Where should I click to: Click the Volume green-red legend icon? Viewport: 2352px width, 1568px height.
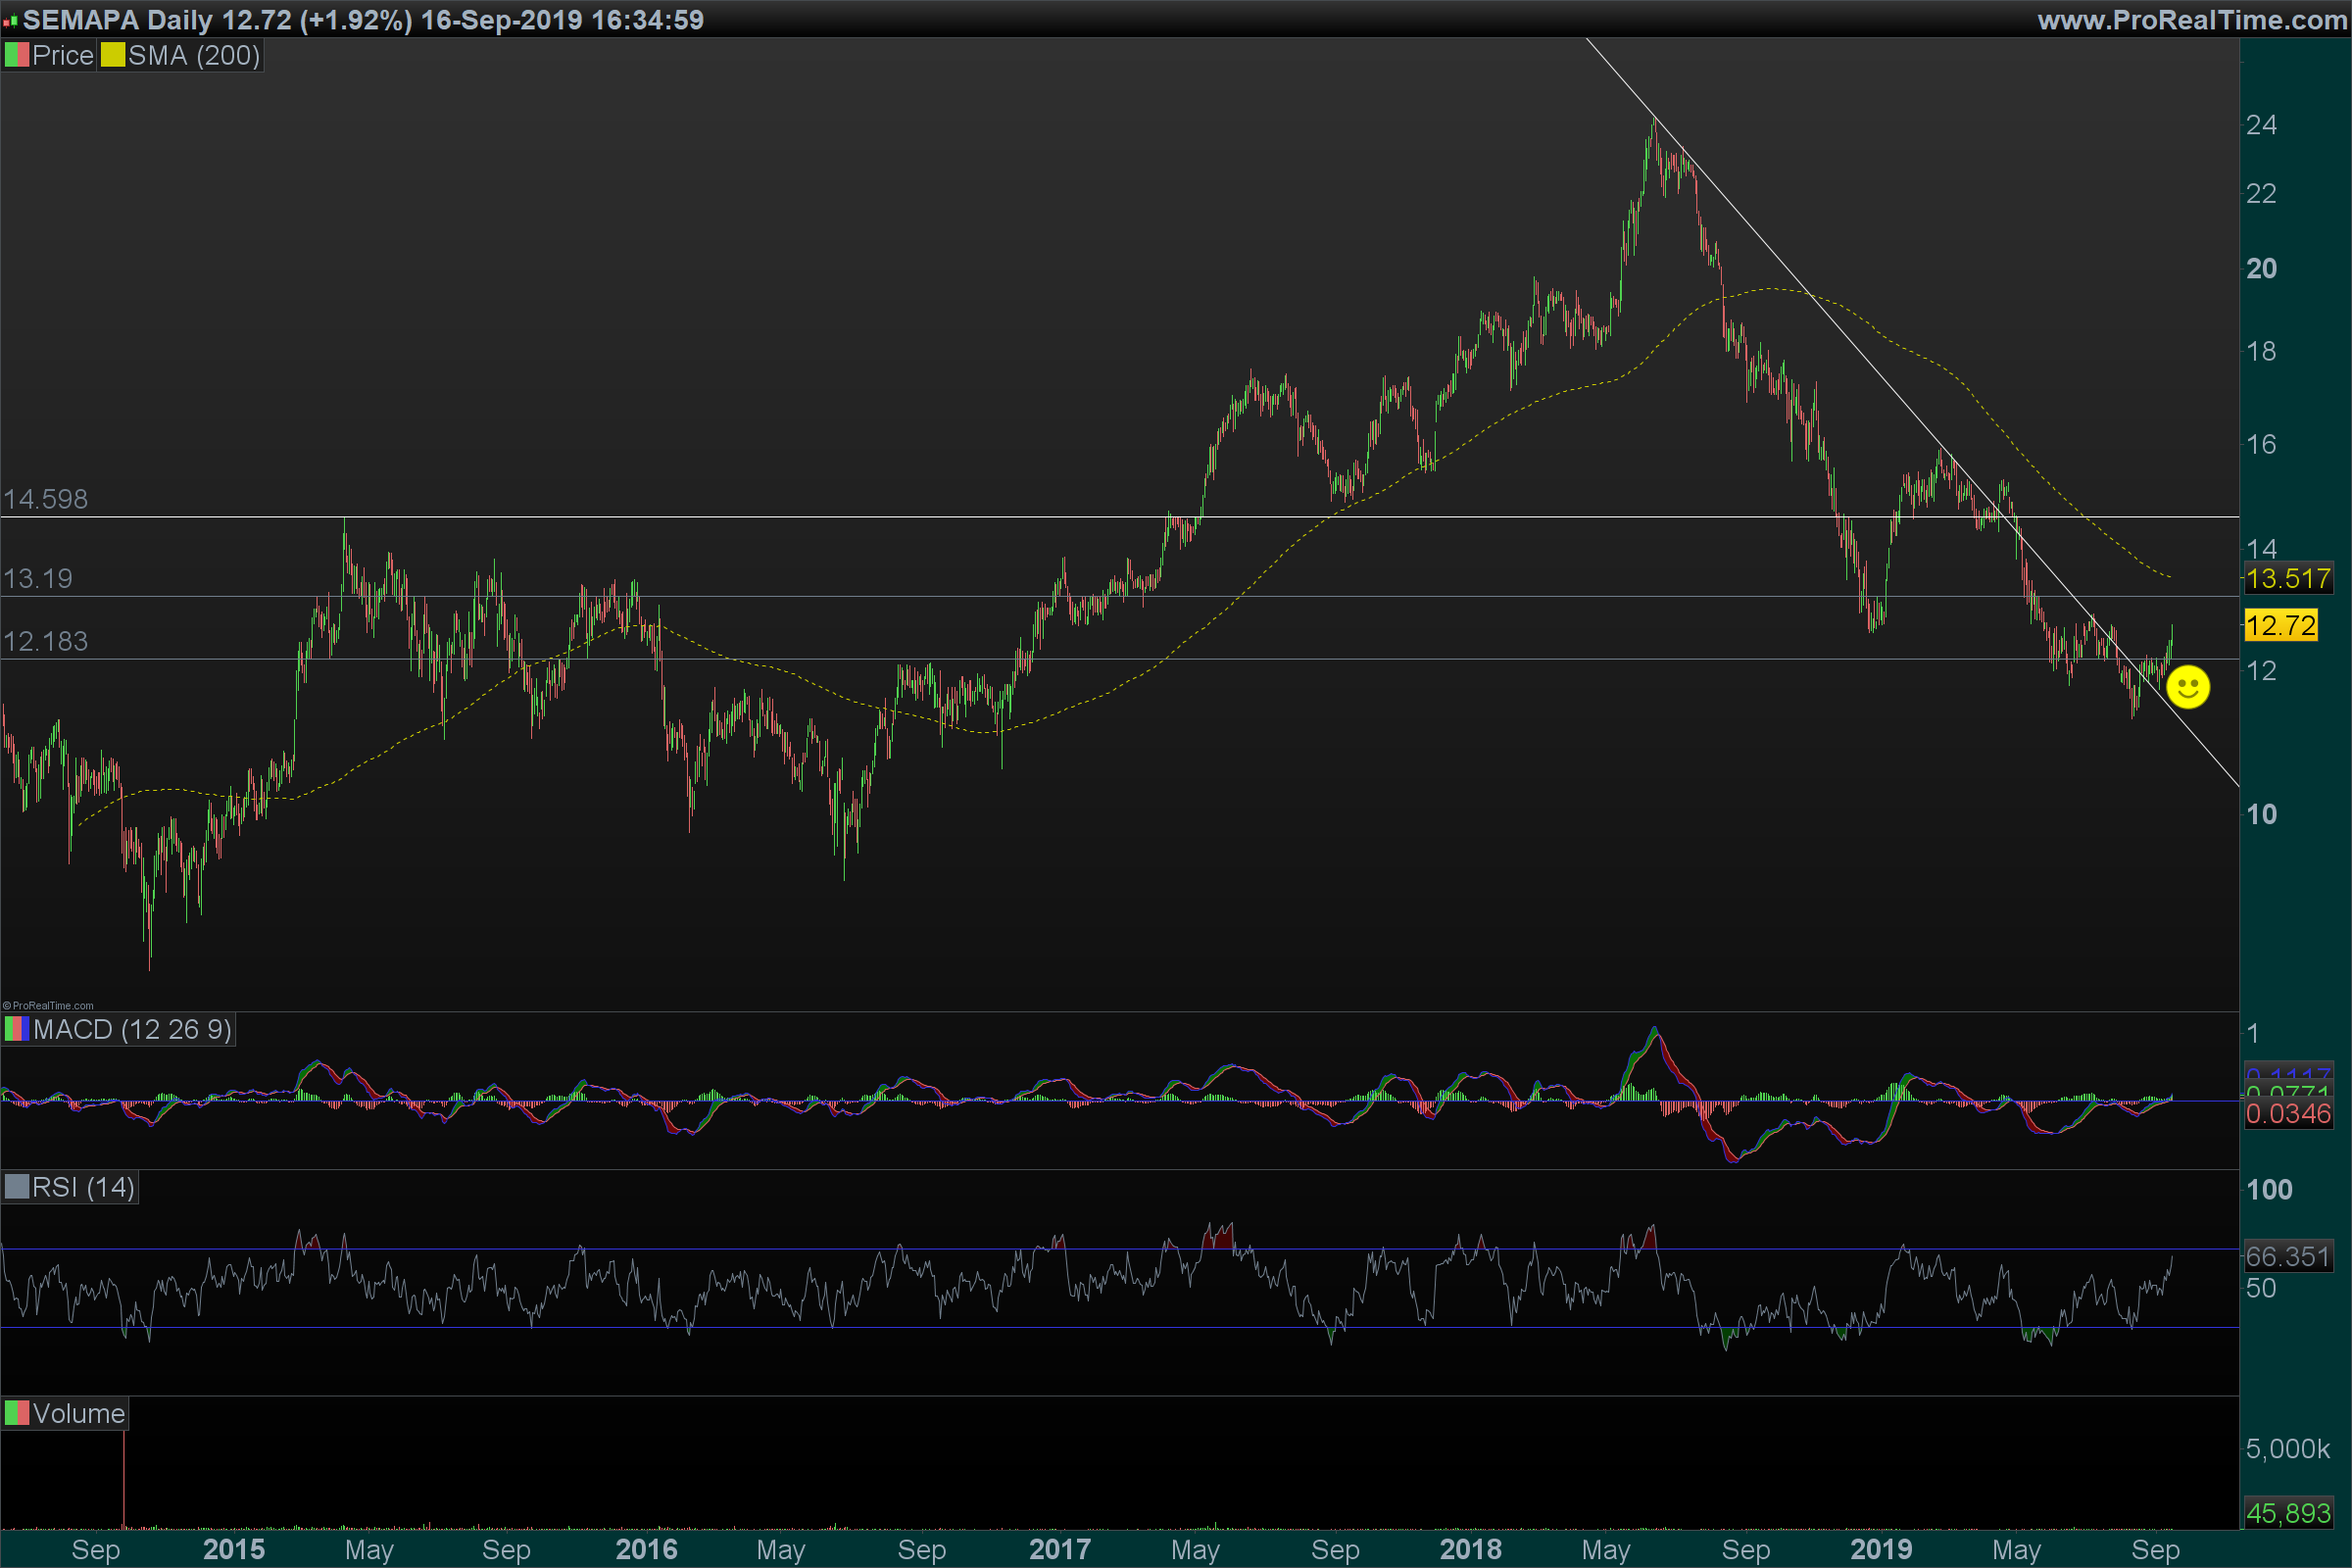tap(17, 1413)
